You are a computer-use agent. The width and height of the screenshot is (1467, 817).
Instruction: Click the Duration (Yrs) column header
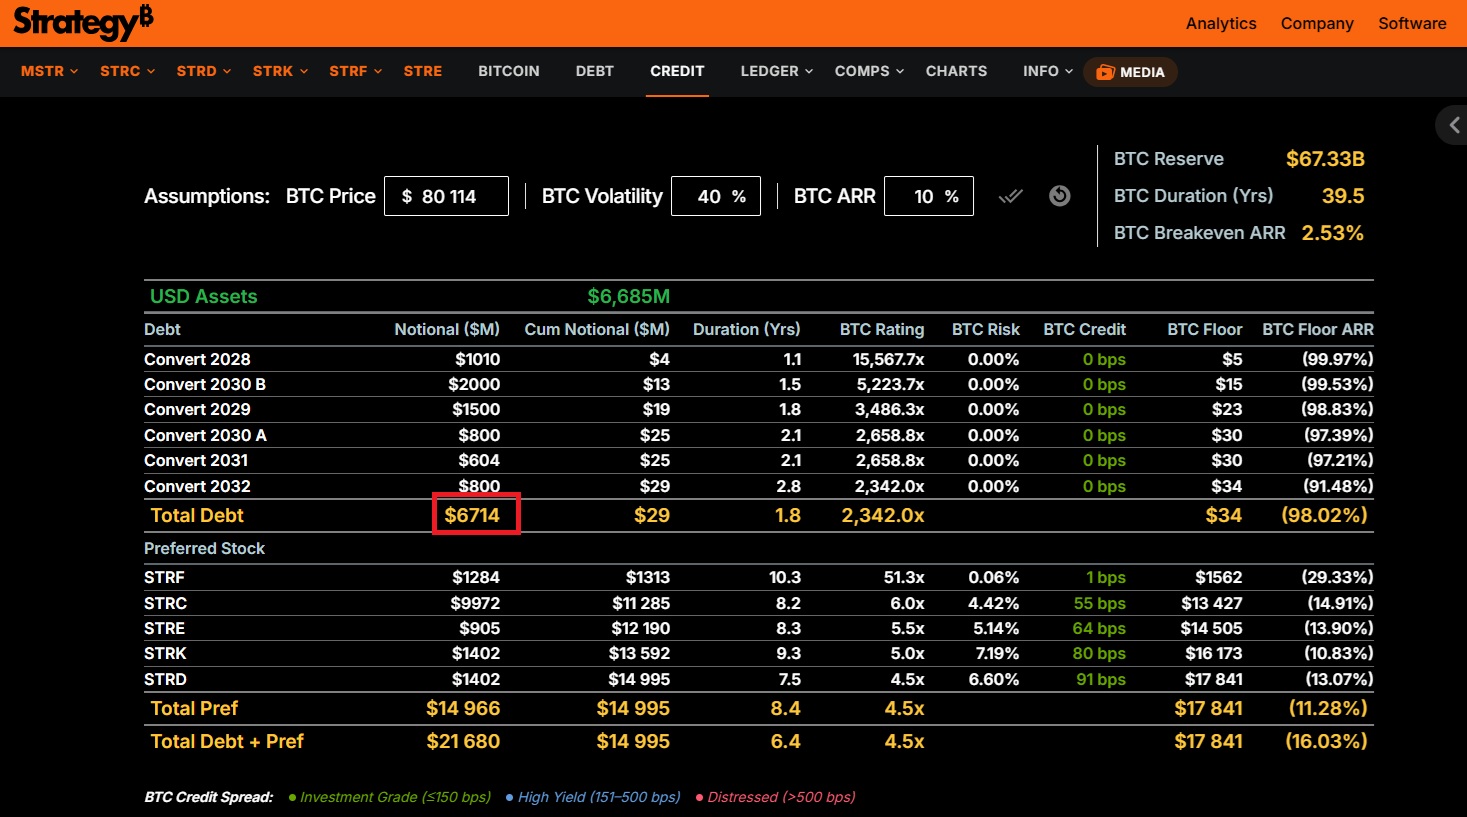[x=747, y=329]
